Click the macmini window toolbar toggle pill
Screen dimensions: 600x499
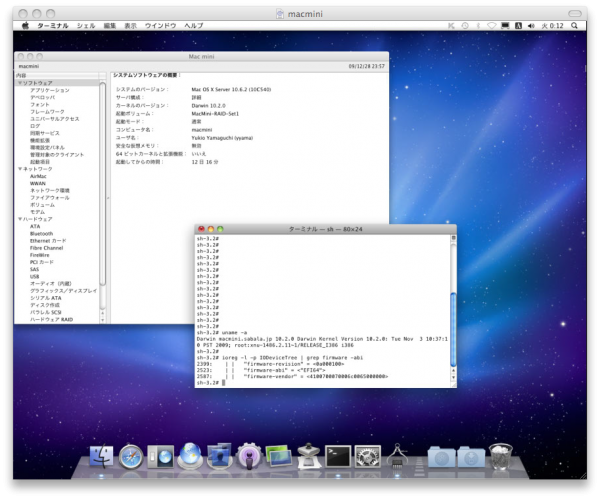click(574, 13)
